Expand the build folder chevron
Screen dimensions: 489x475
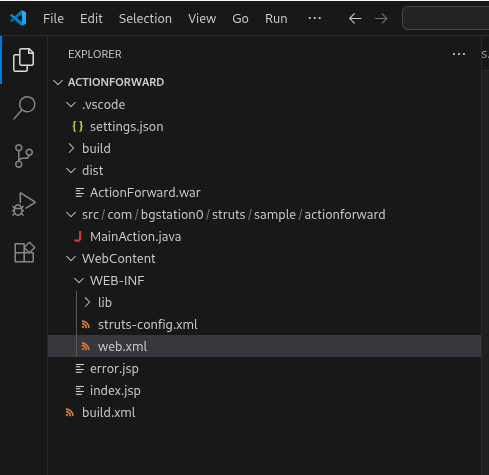[x=71, y=149]
